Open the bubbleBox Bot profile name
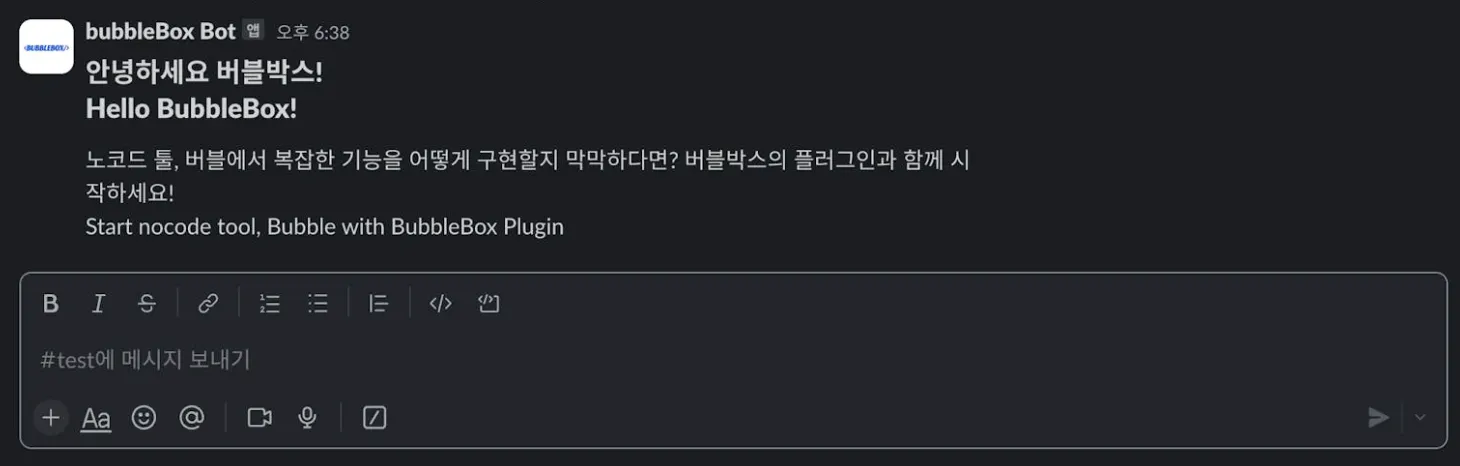Viewport: 1460px width, 466px height. 160,32
